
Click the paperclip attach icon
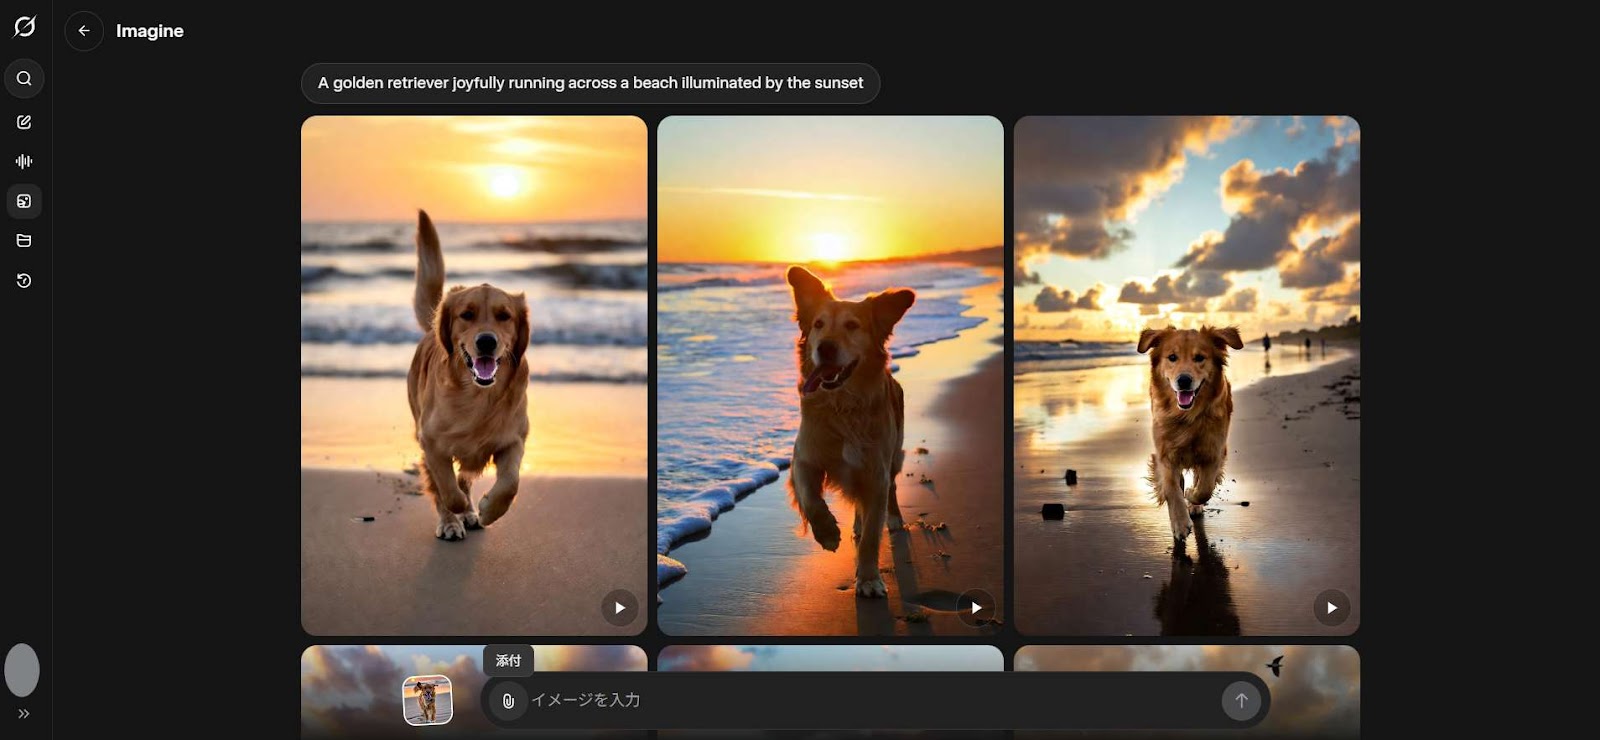[x=508, y=701]
